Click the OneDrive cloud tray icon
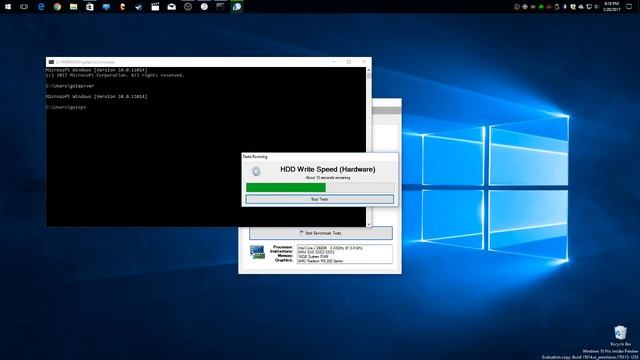 pyautogui.click(x=580, y=7)
